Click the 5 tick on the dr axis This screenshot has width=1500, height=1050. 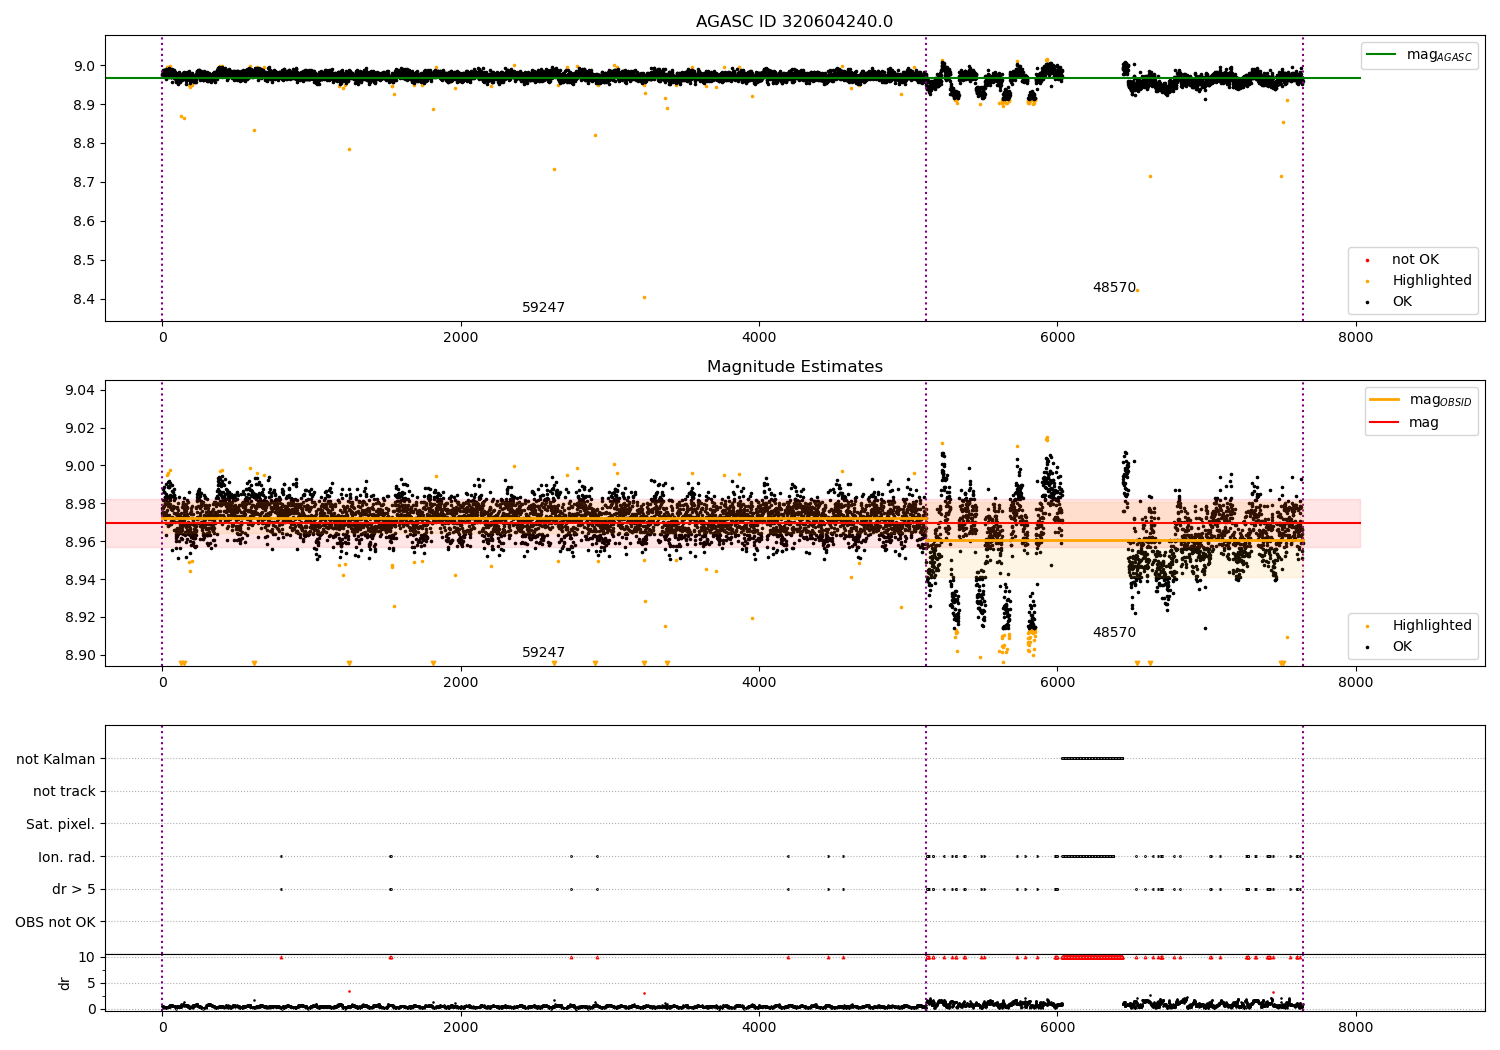click(x=92, y=984)
